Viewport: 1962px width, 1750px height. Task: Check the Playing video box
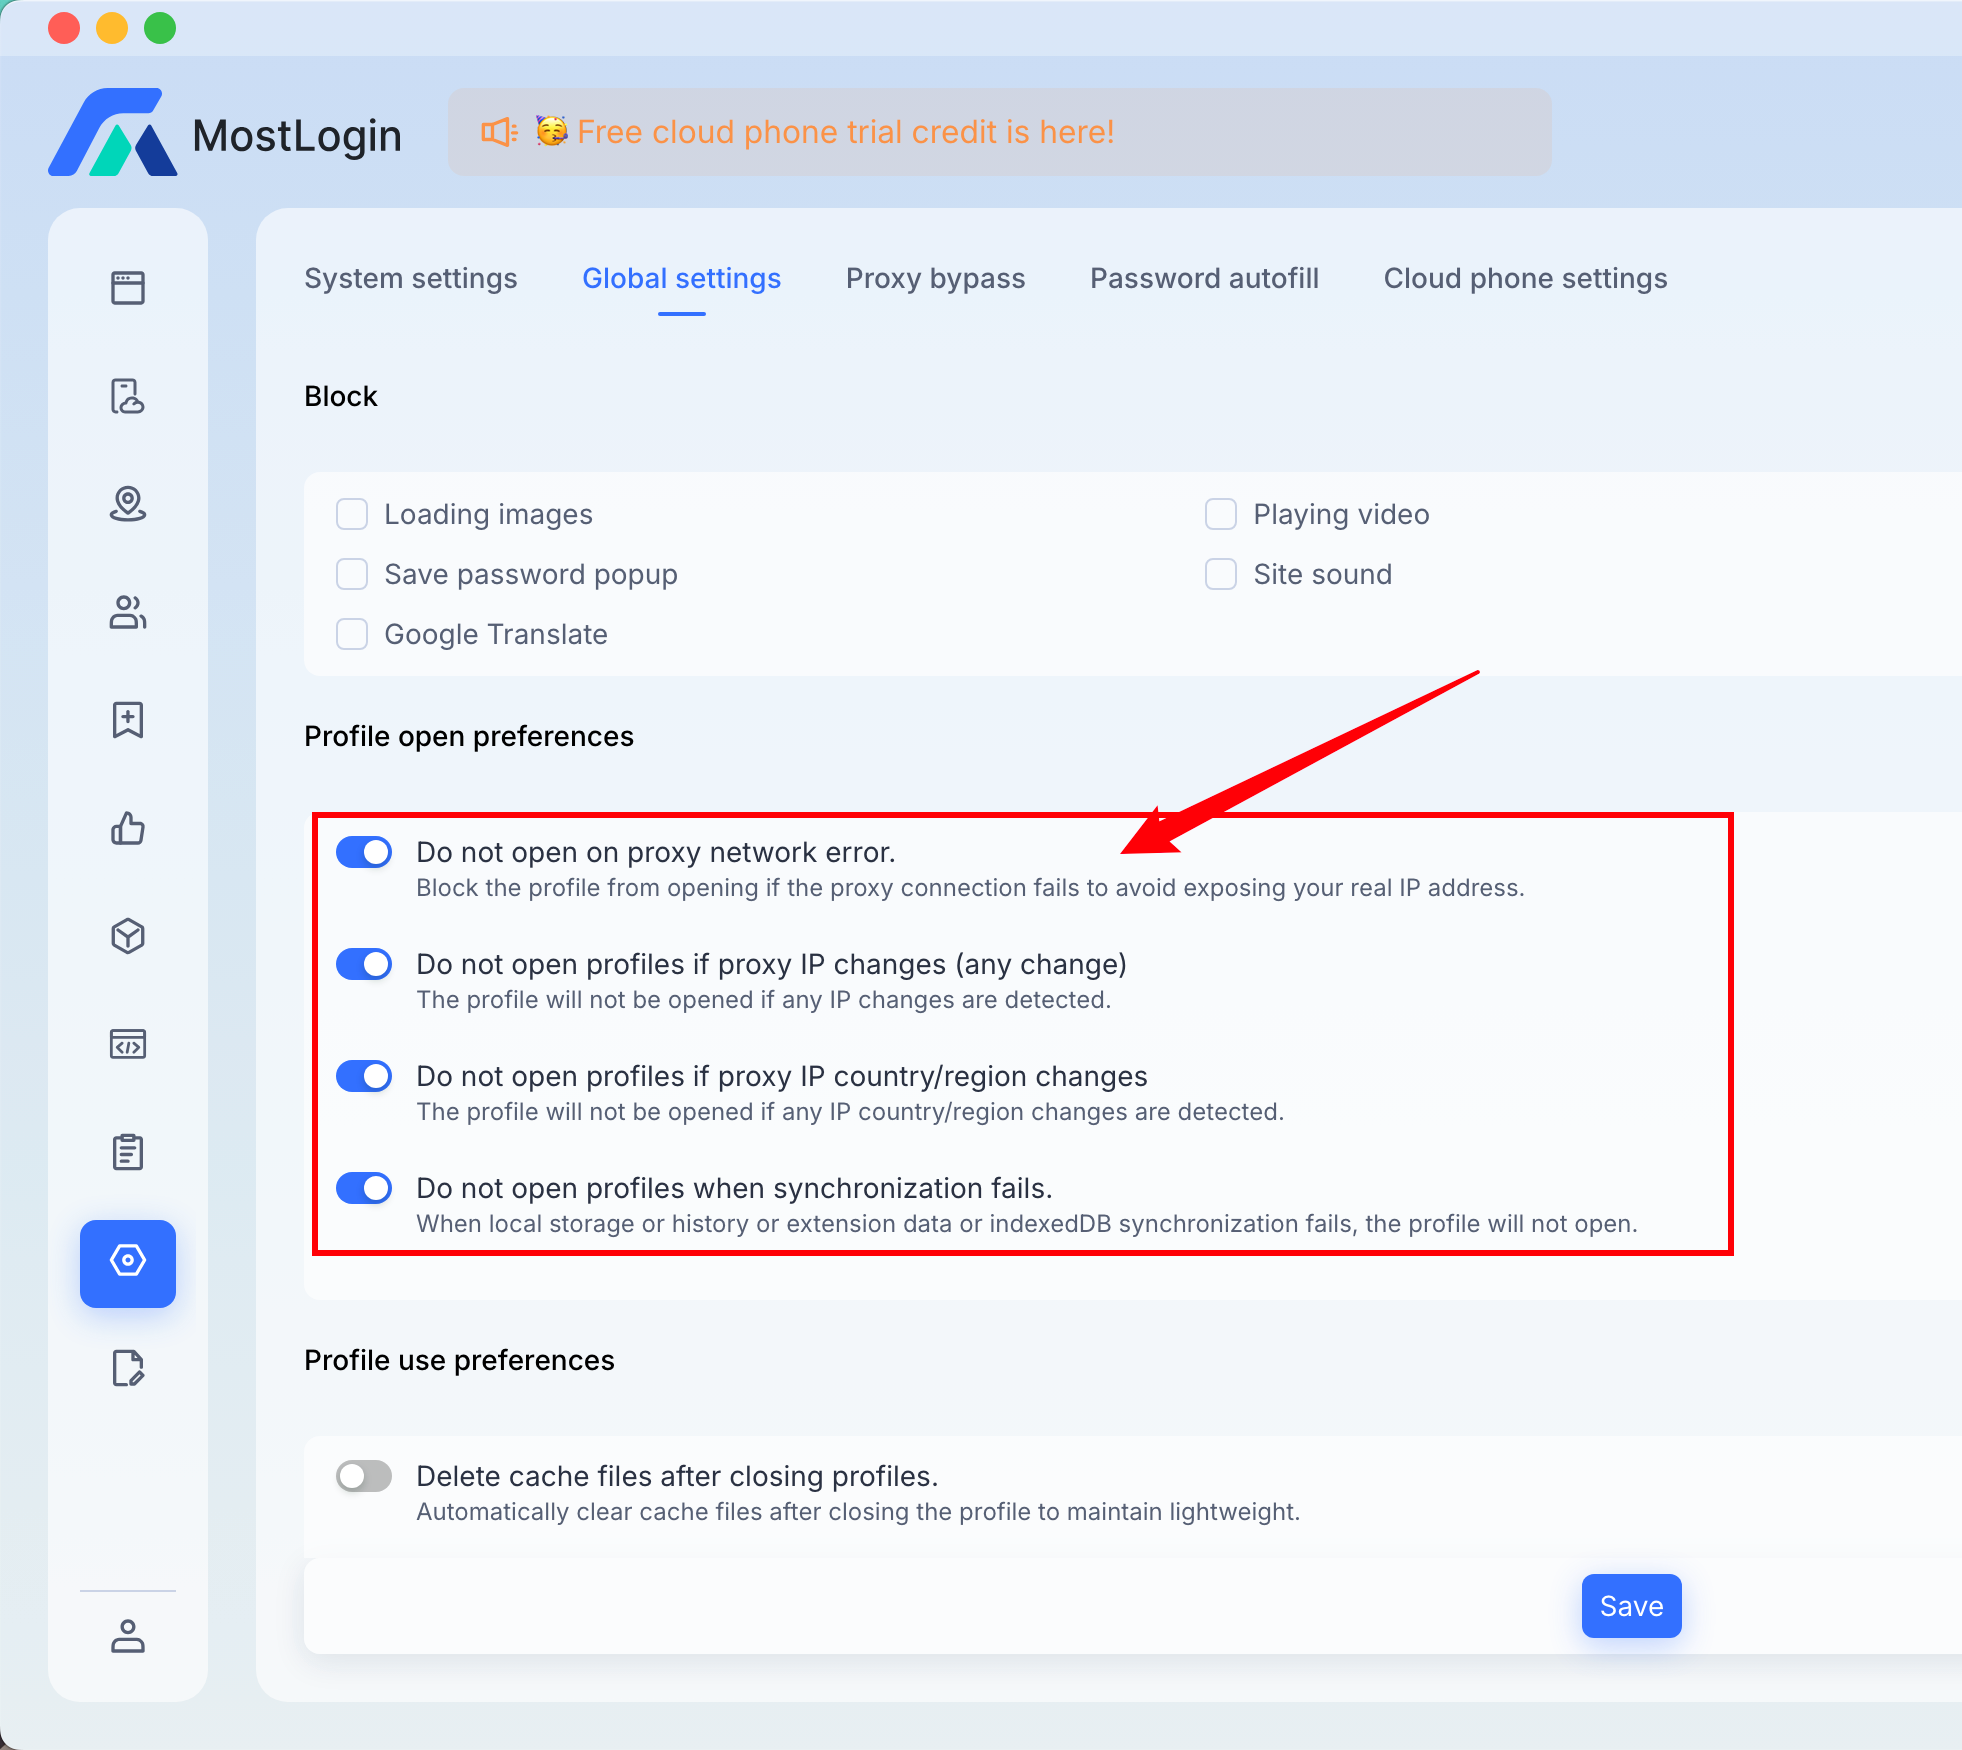[x=1221, y=514]
